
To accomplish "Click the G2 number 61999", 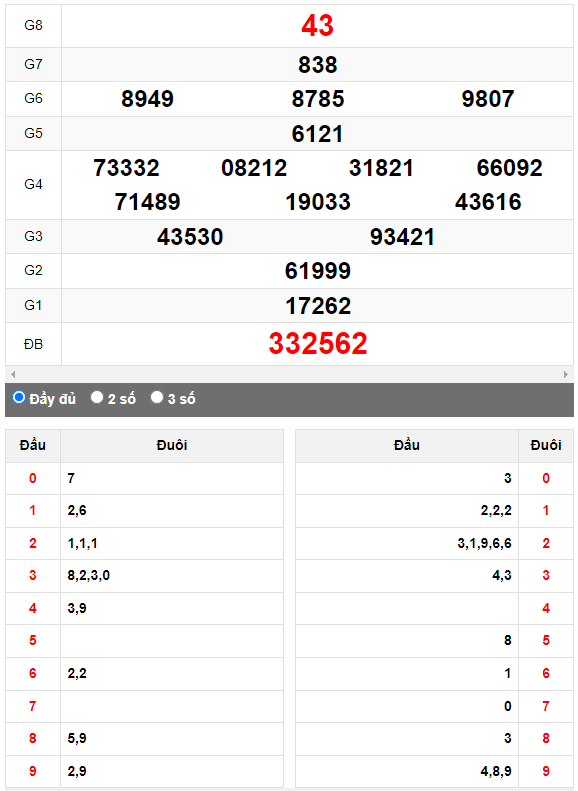I will click(x=318, y=271).
